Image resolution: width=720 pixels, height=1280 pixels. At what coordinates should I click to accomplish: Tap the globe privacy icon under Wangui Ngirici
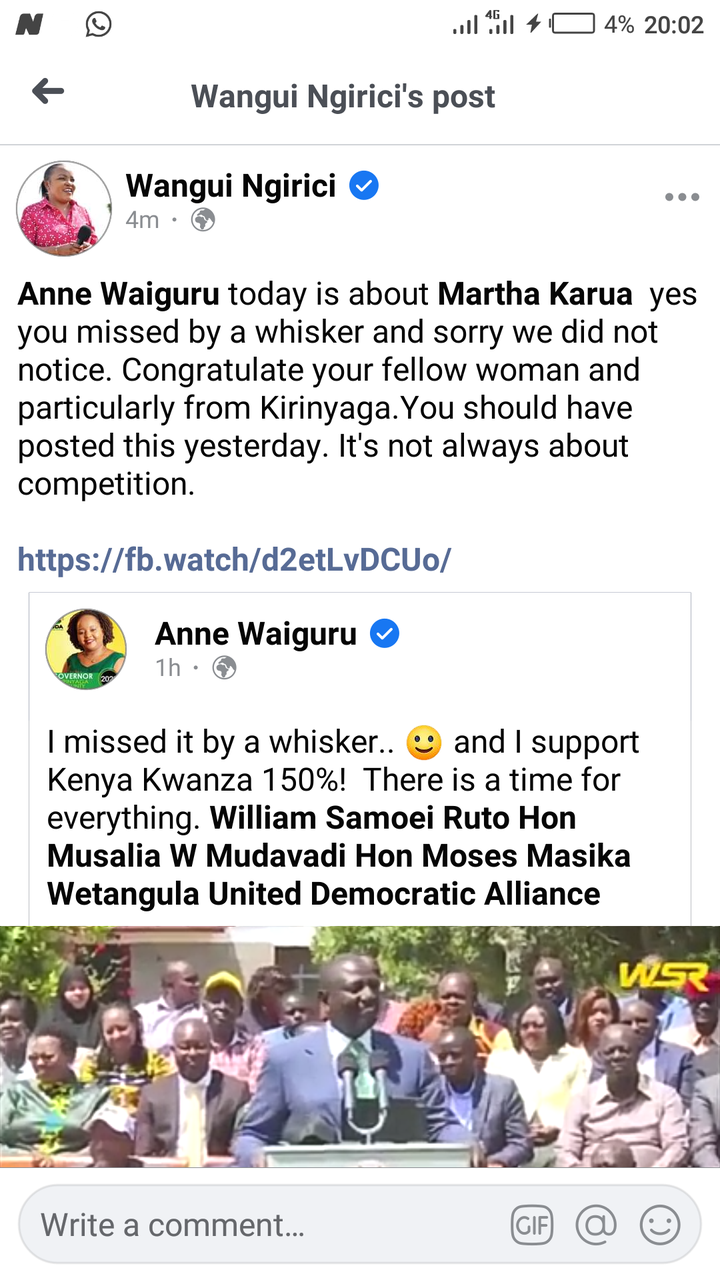pos(203,220)
